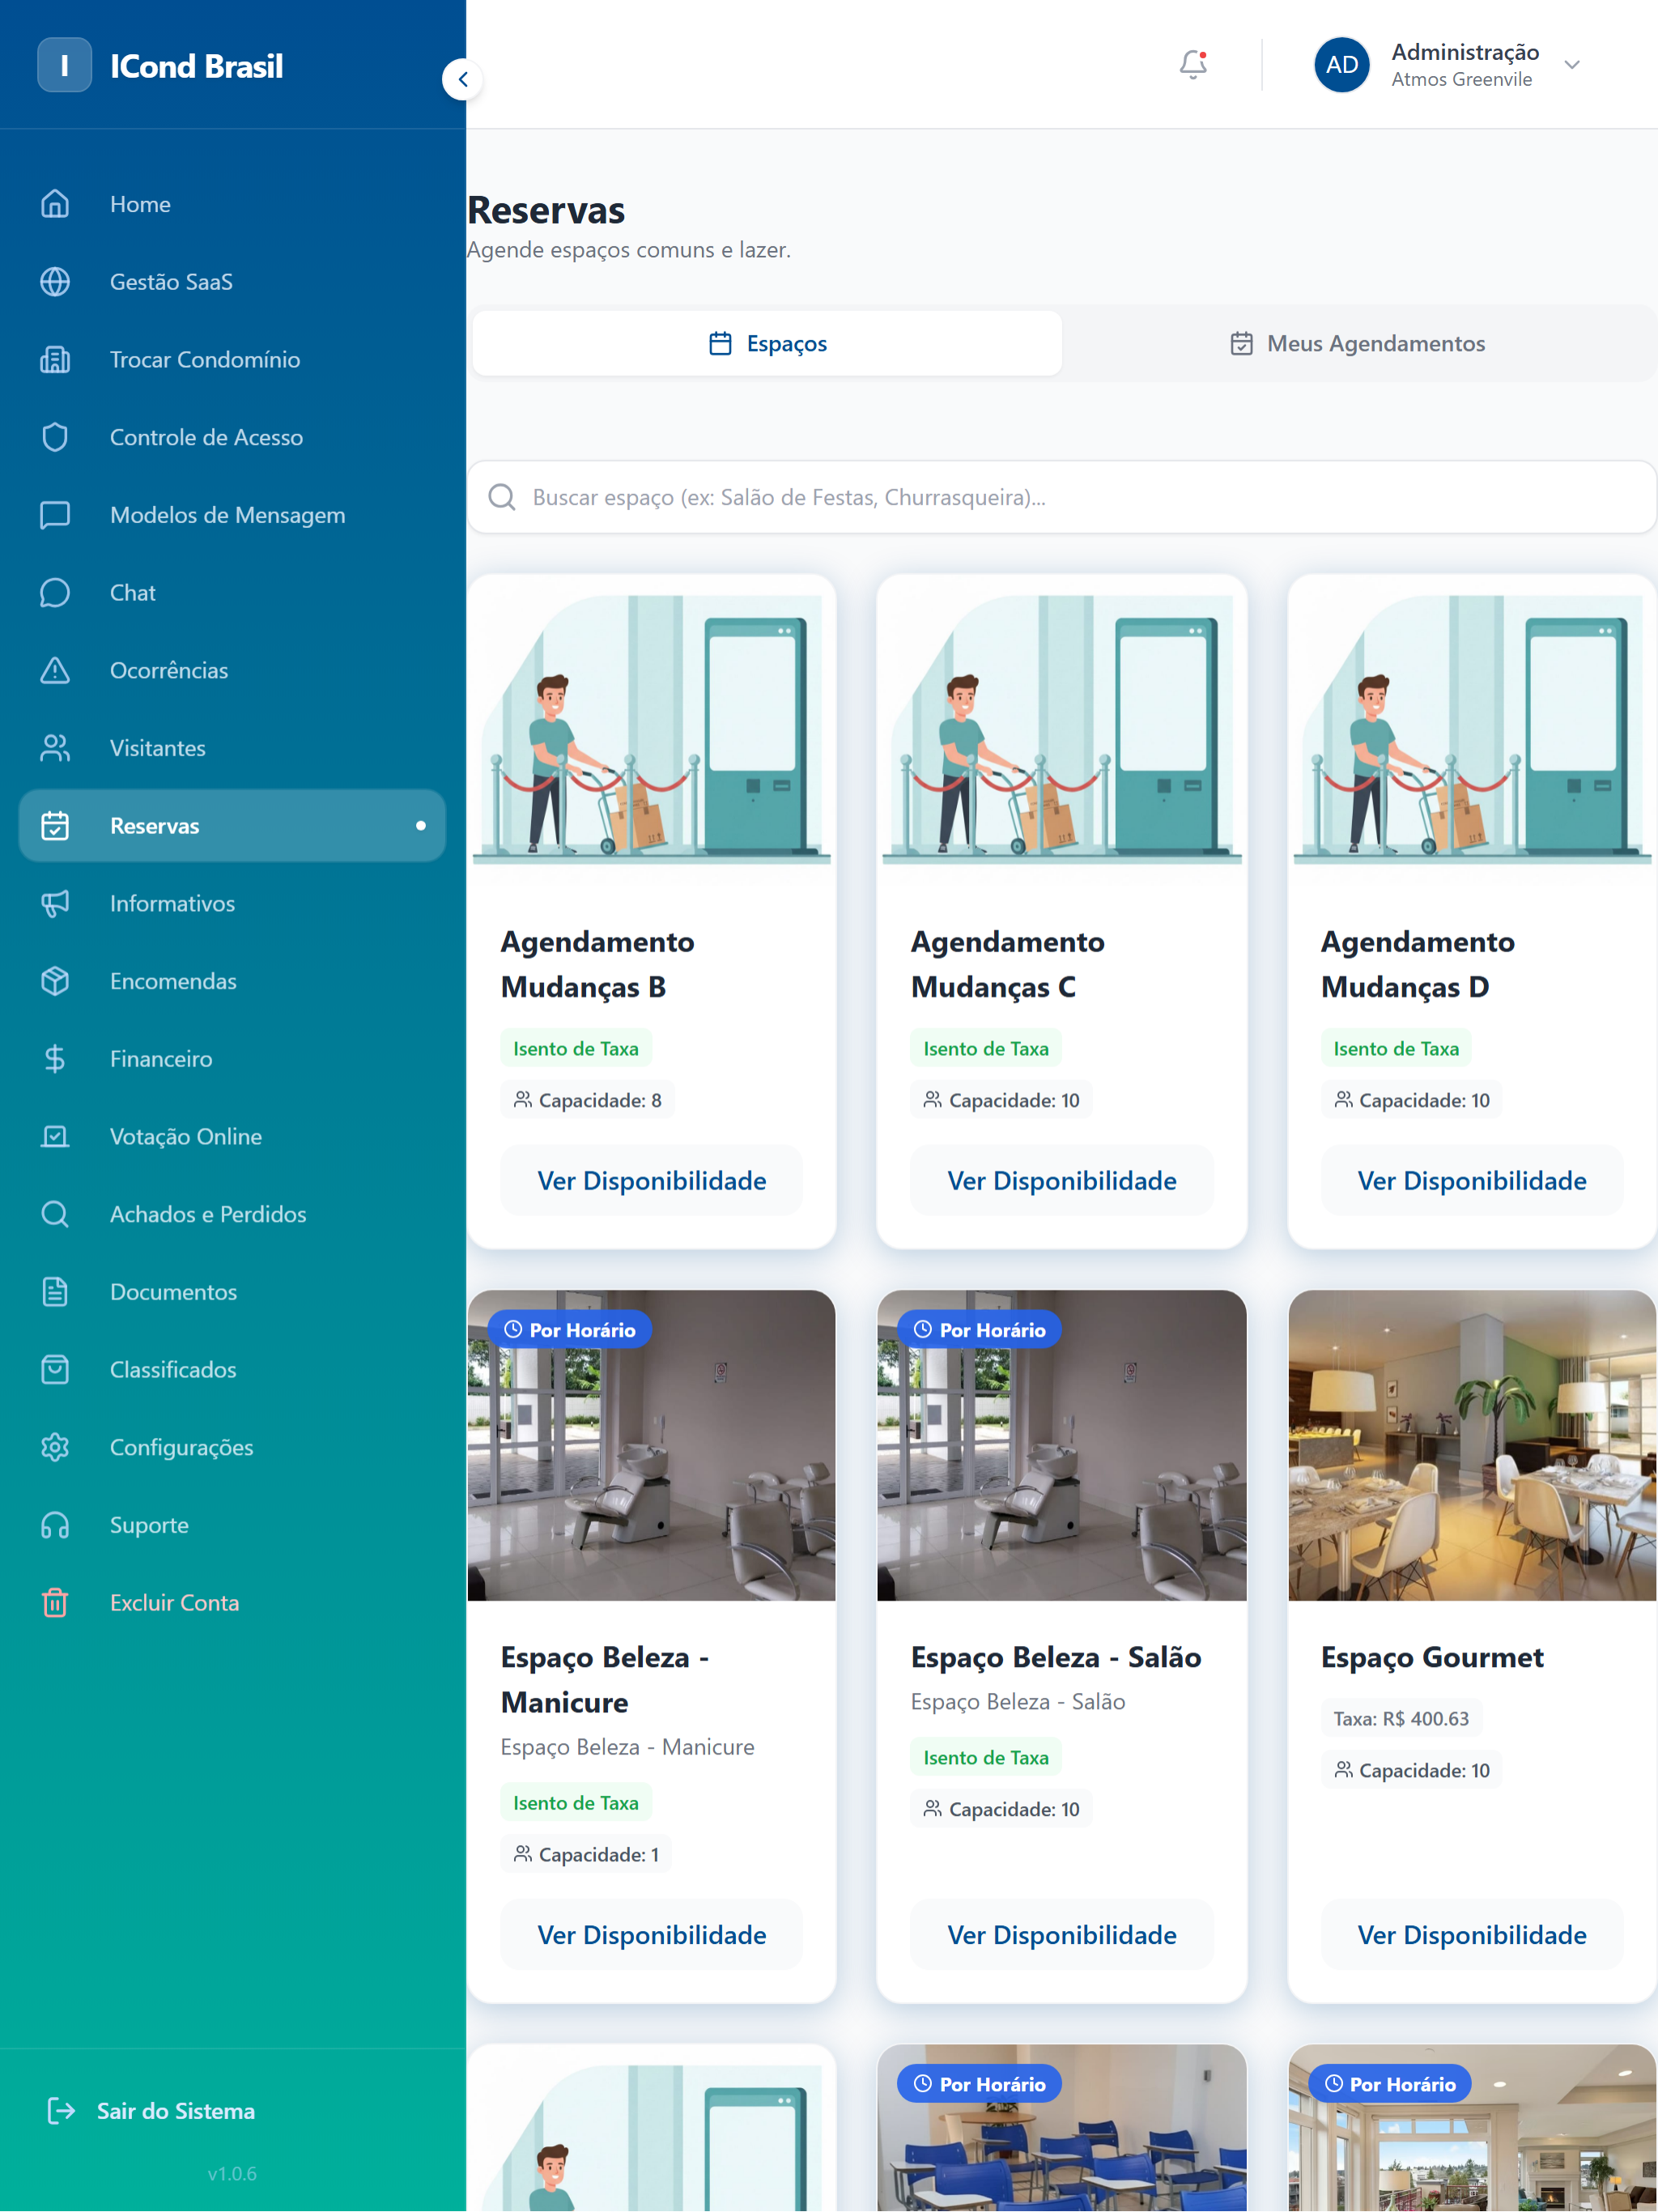Viewport: 1658px width, 2212px height.
Task: Click the Home house icon
Action: [x=55, y=204]
